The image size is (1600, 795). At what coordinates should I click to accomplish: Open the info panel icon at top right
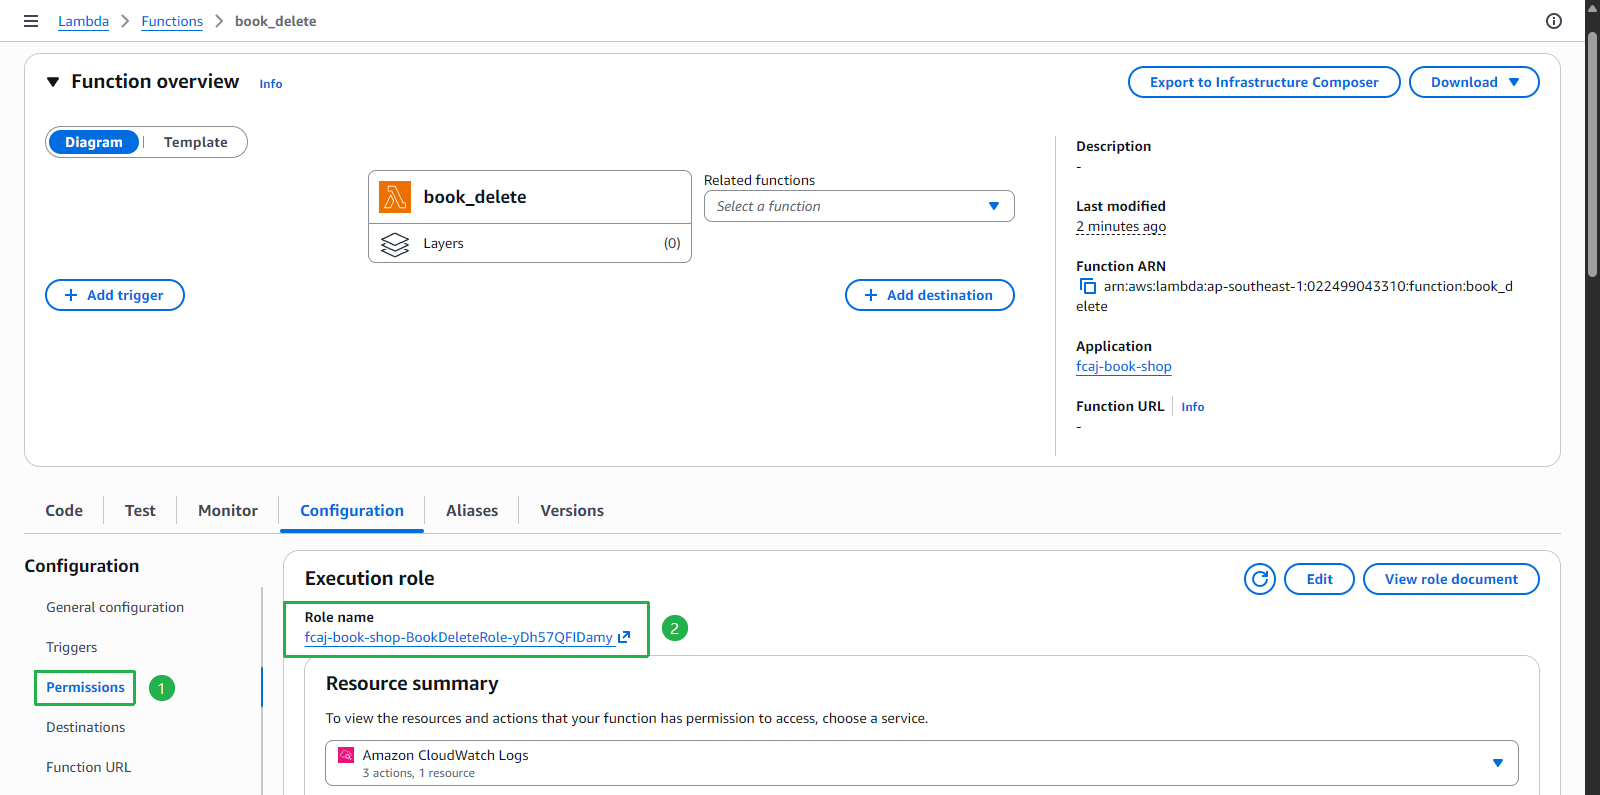tap(1554, 21)
